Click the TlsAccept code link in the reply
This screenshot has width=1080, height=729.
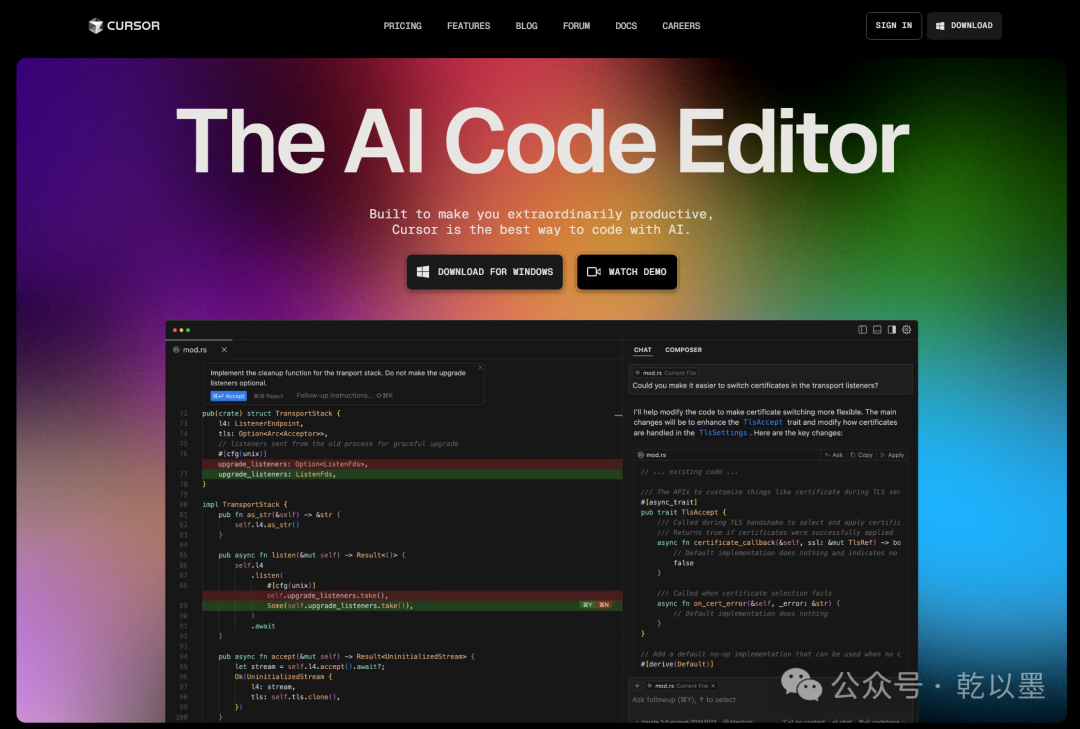(762, 422)
